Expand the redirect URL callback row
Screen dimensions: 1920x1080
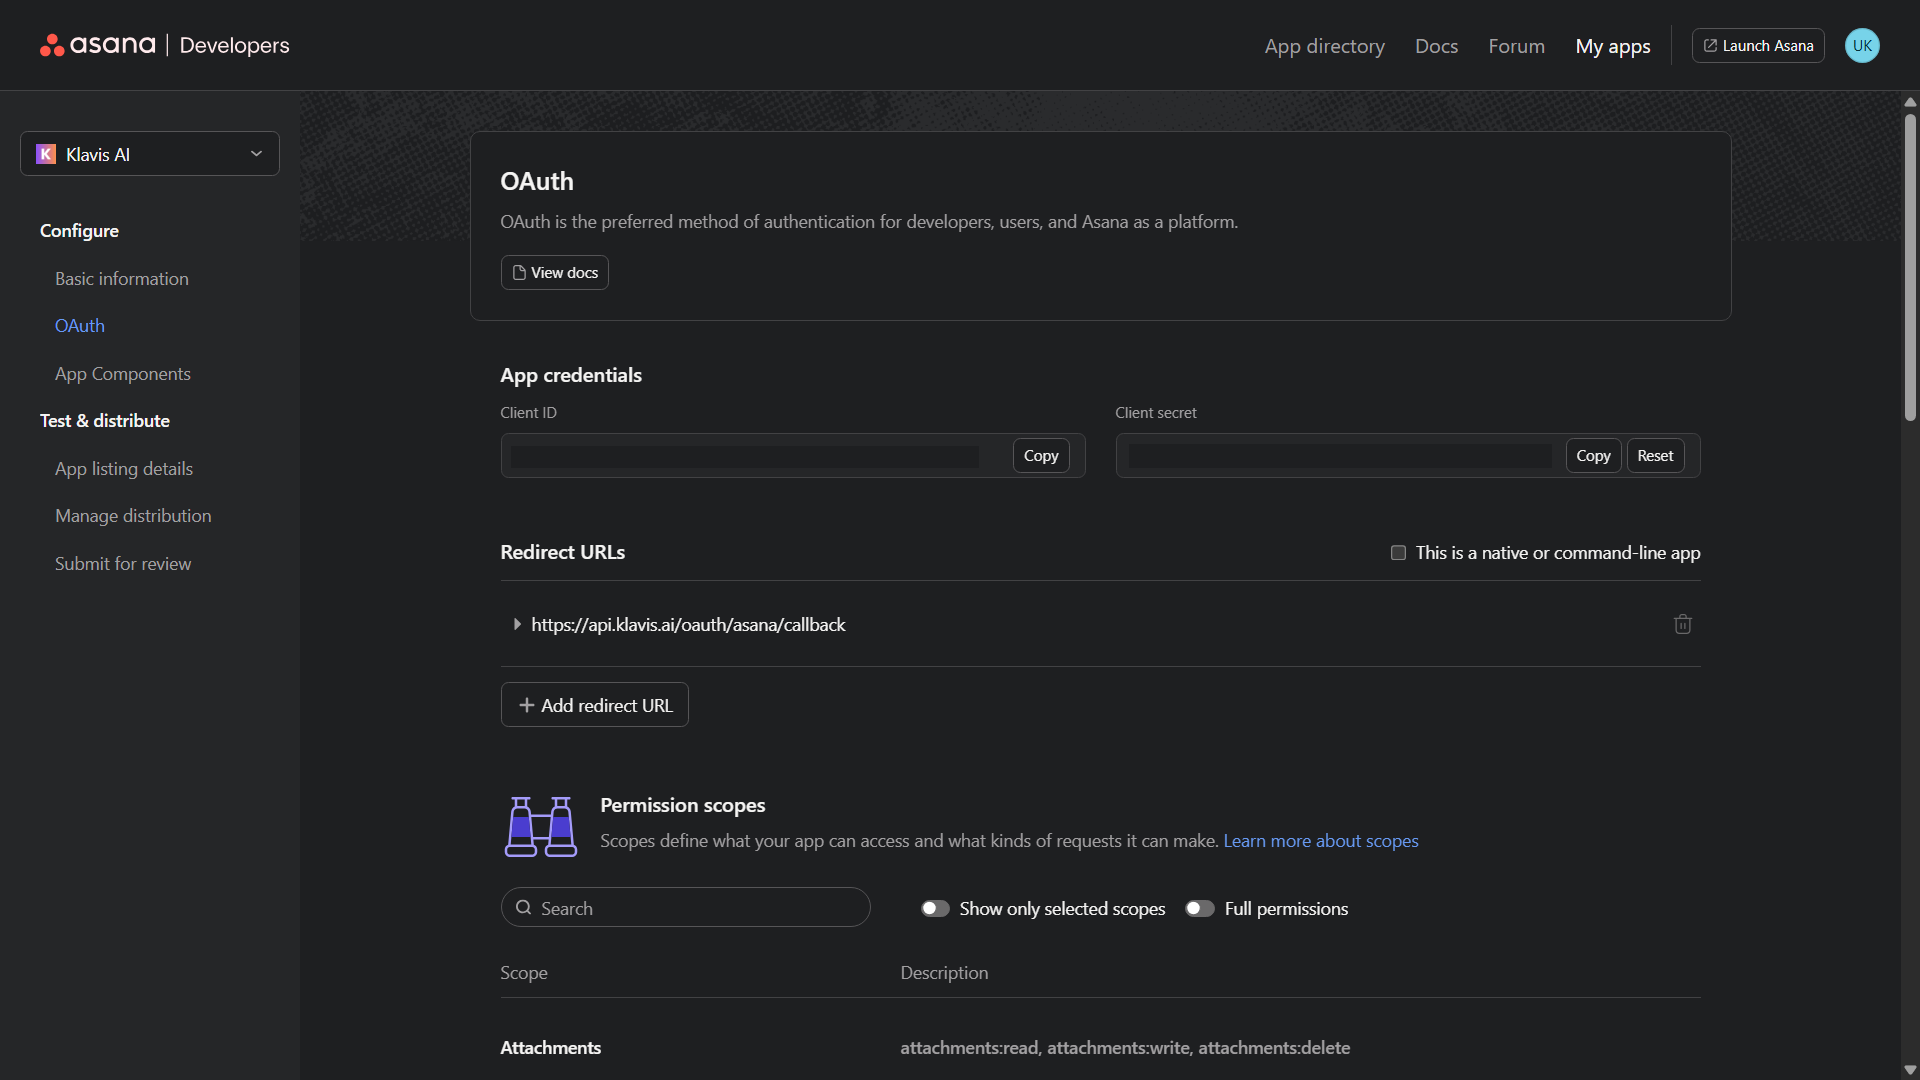pos(517,624)
